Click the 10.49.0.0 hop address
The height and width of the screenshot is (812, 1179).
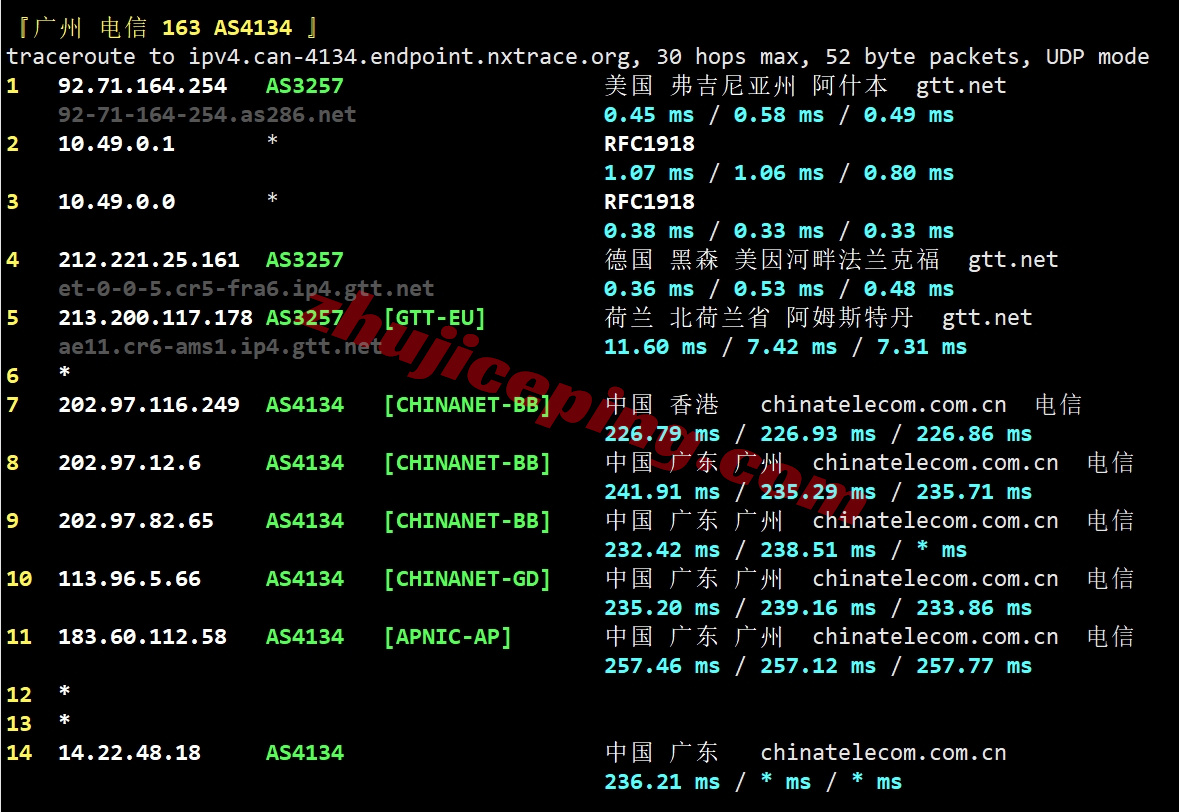(116, 202)
